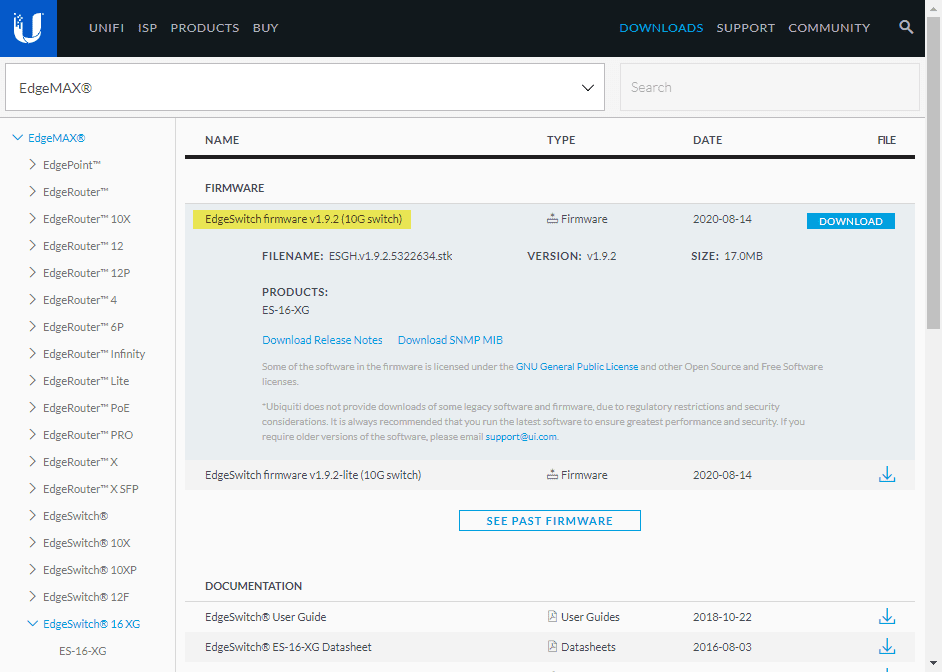Click the filename ESGH.v1.9.2.5322634.stk
Image resolution: width=942 pixels, height=672 pixels.
(x=390, y=256)
